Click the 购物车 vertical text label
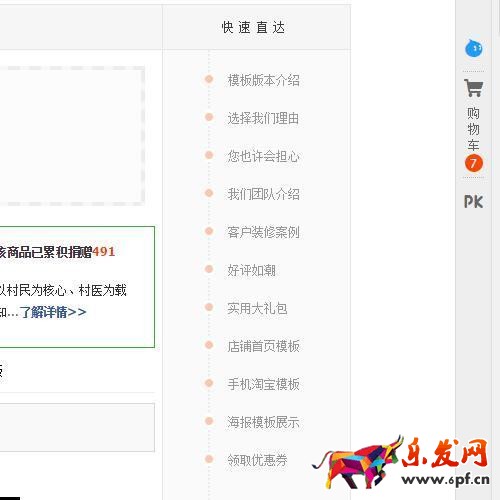Image resolution: width=500 pixels, height=500 pixels. [473, 129]
